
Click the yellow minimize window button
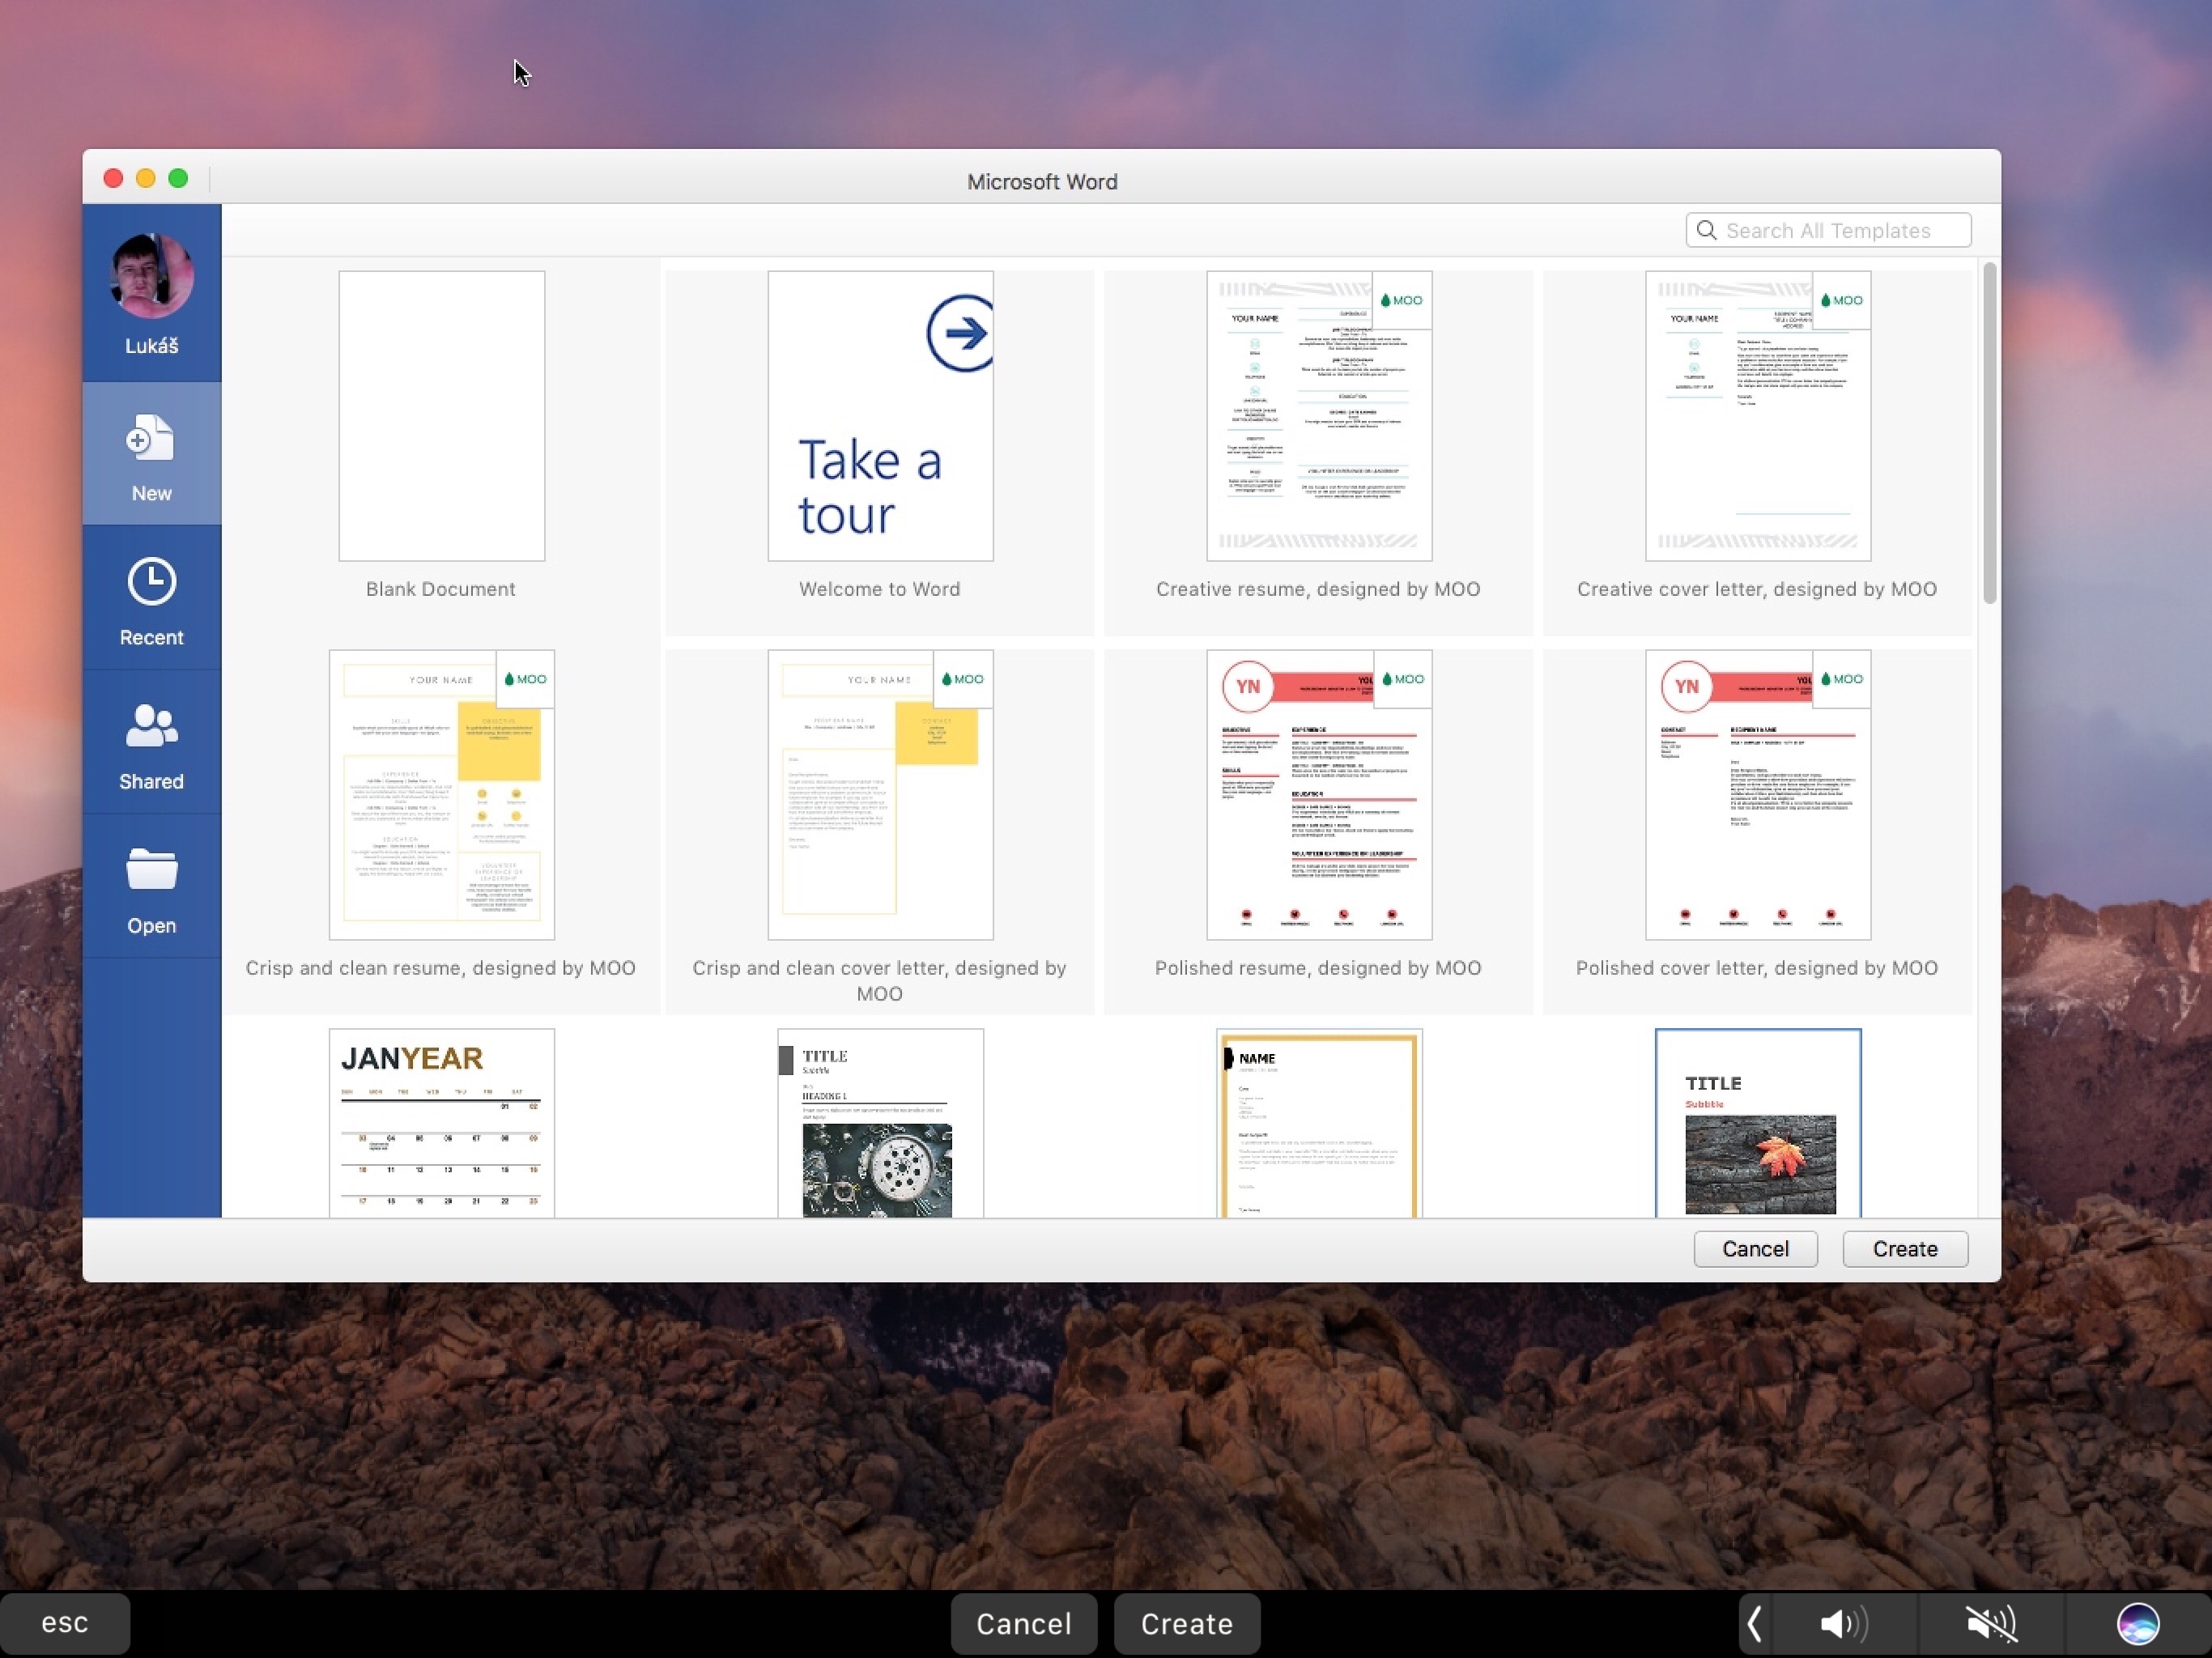tap(146, 178)
